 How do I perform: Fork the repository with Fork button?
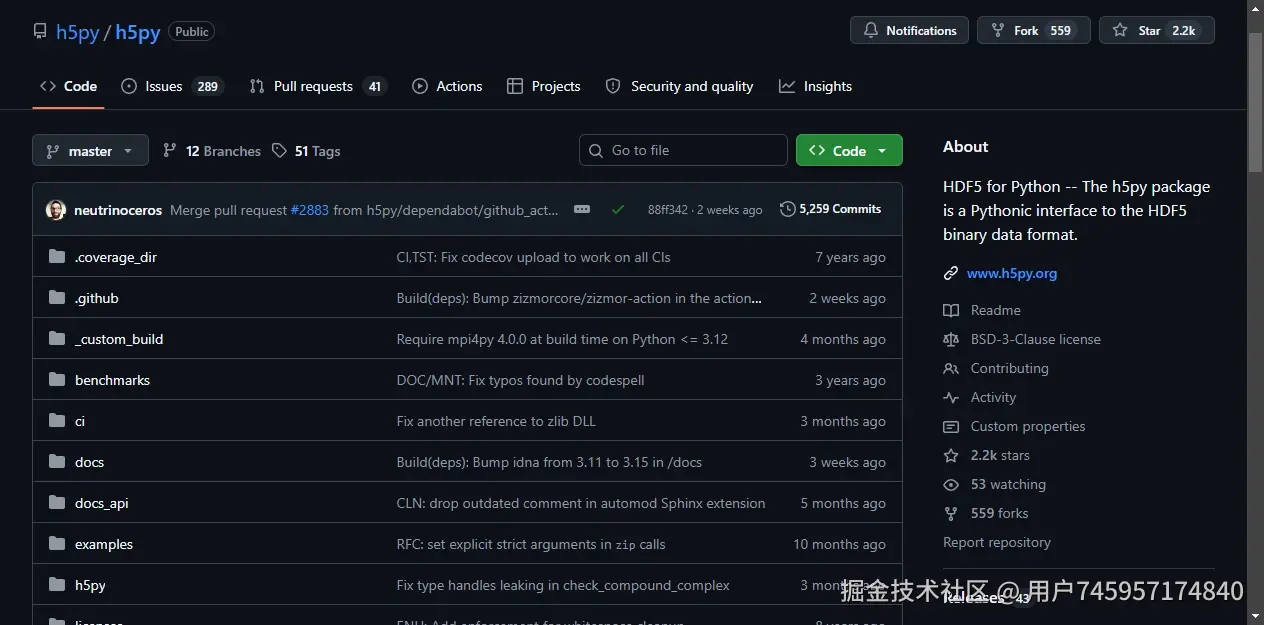coord(1033,30)
